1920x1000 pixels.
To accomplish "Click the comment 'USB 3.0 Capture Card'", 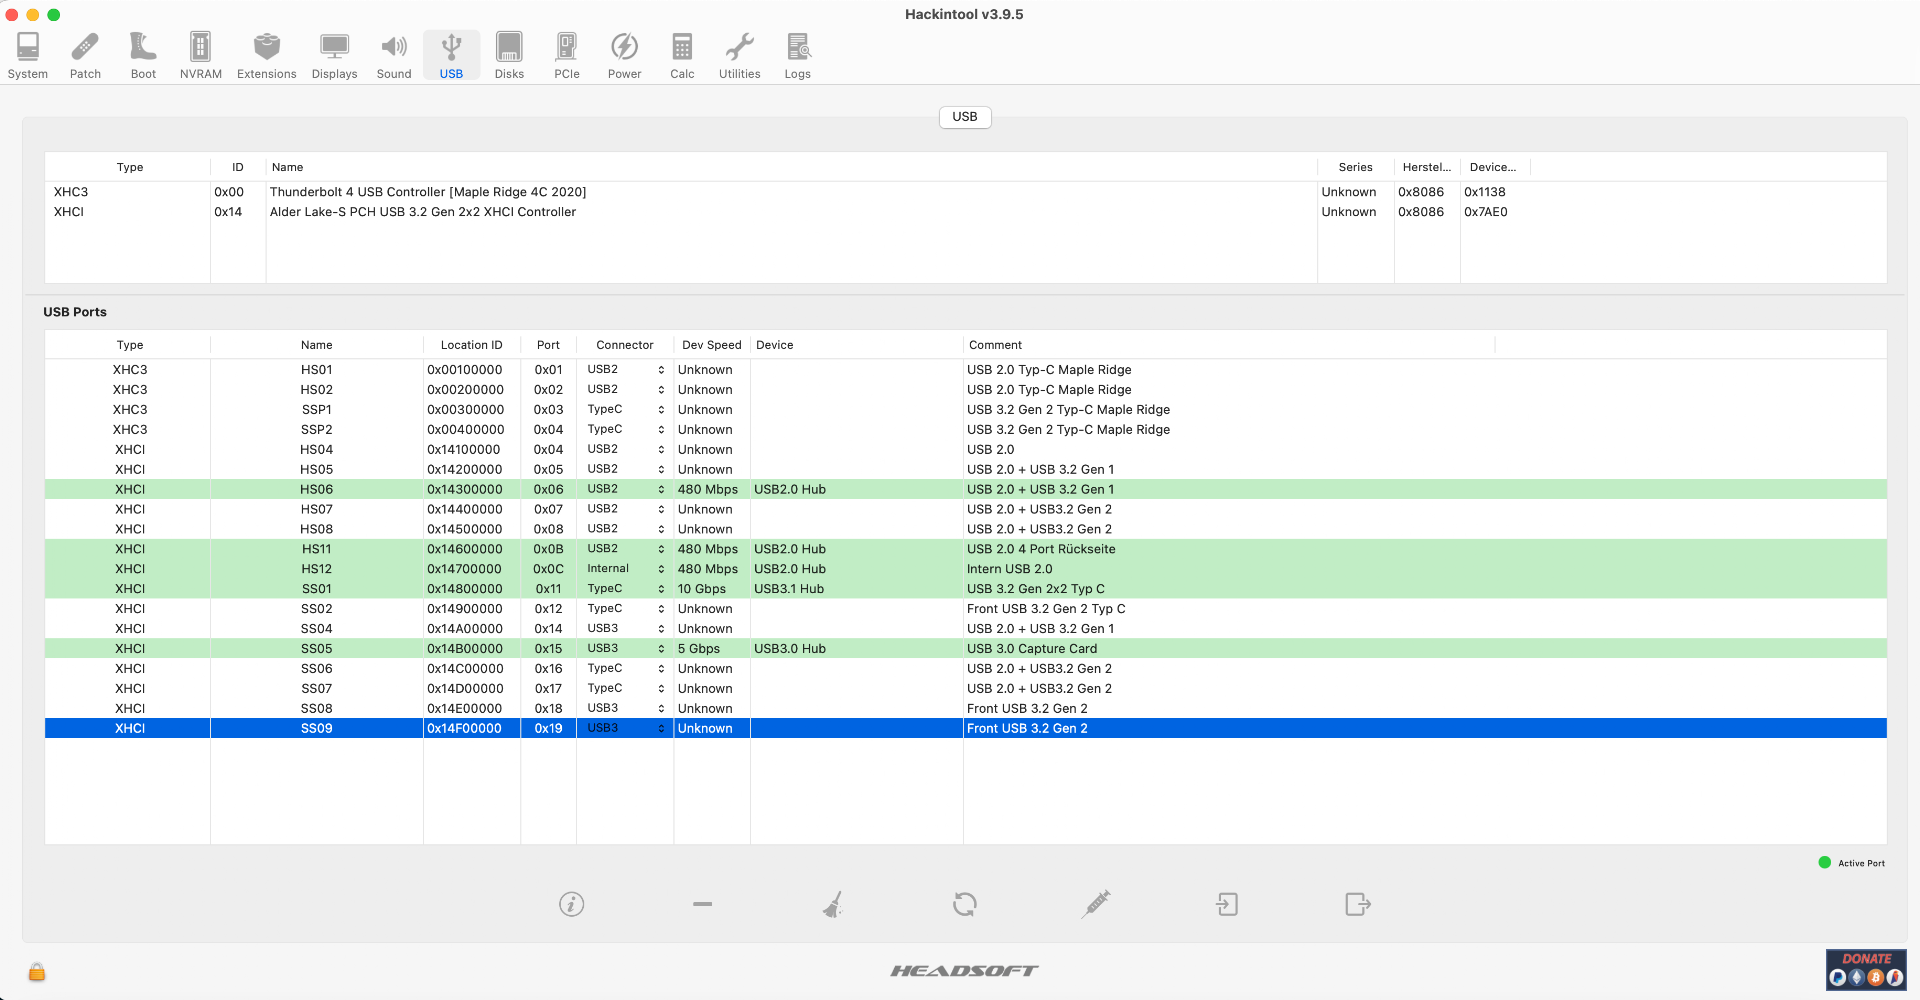I will click(1032, 649).
